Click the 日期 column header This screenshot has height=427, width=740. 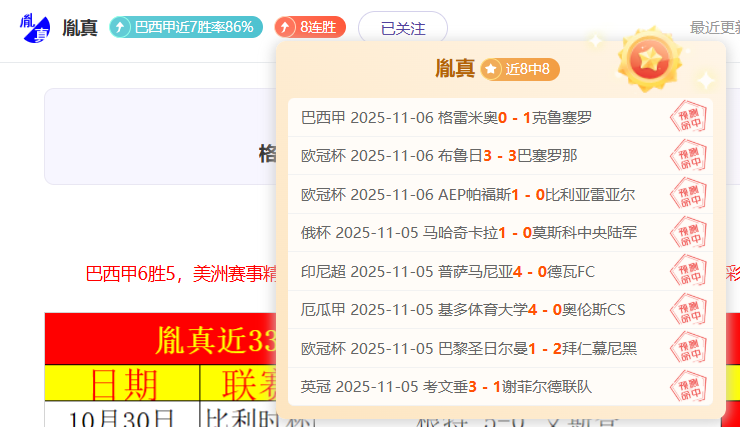(123, 383)
